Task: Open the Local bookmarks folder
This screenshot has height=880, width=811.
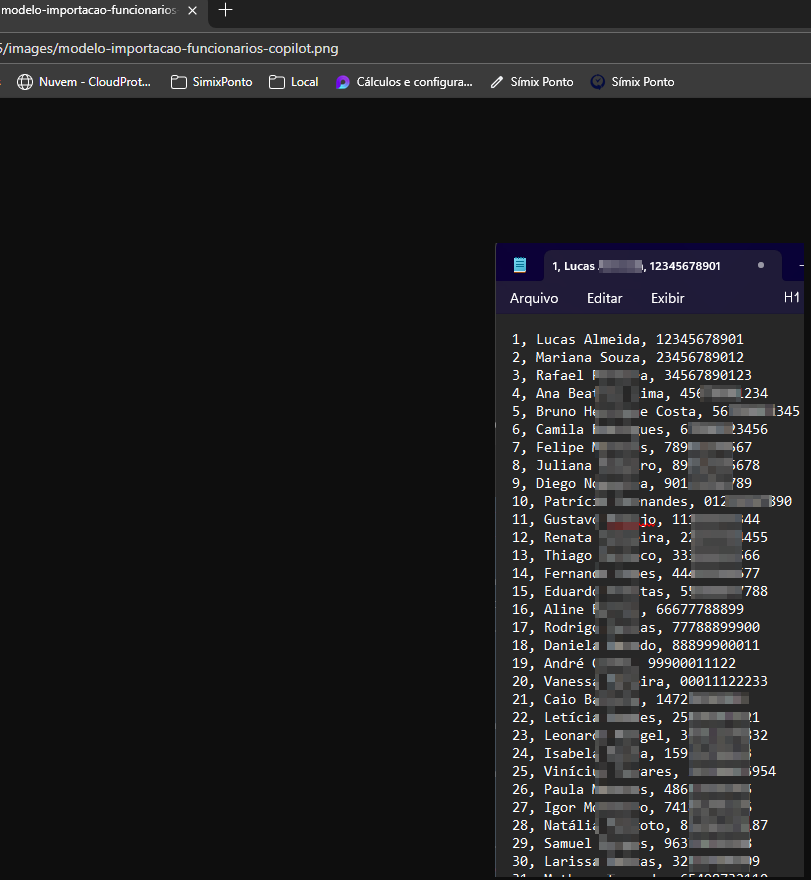Action: click(294, 82)
